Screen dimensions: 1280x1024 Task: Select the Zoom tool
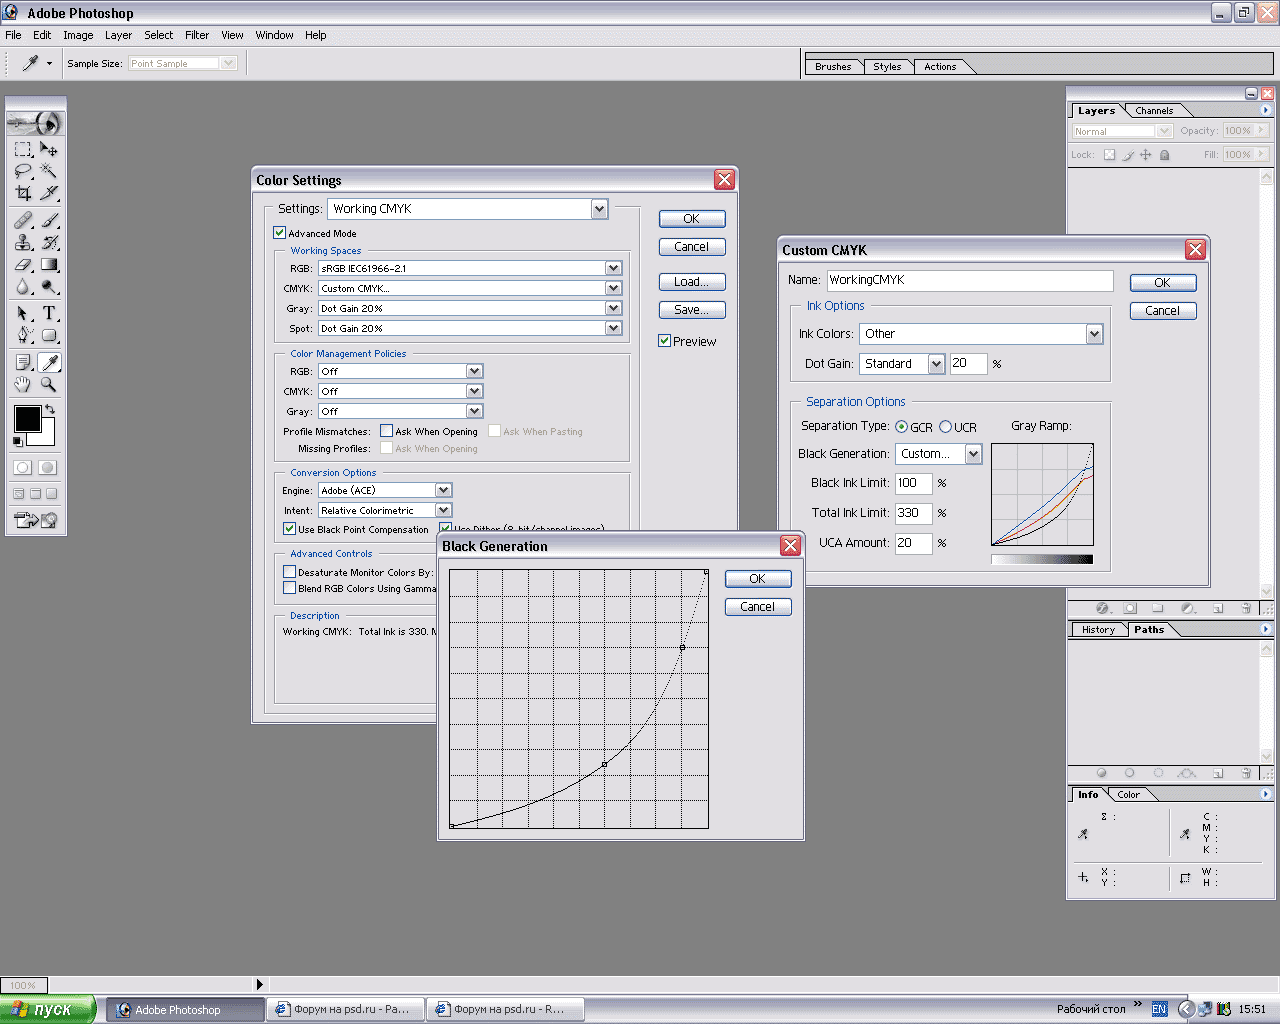(49, 384)
